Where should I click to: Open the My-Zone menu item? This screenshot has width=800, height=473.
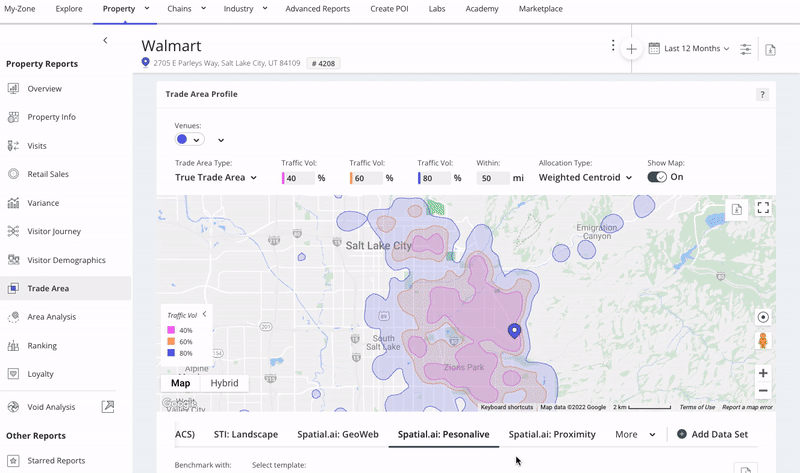20,9
